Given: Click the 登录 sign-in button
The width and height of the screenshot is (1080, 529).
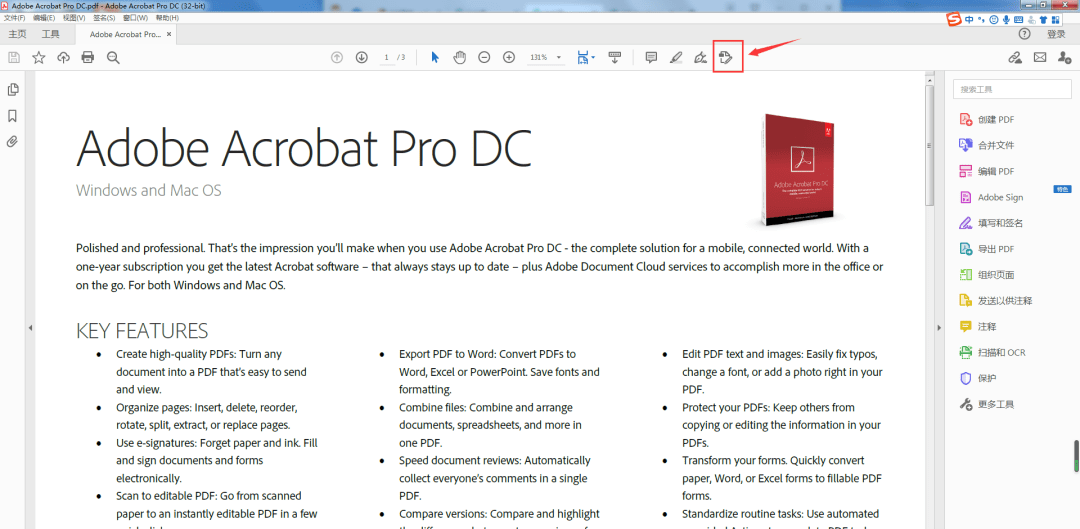Looking at the screenshot, I should pyautogui.click(x=1056, y=34).
